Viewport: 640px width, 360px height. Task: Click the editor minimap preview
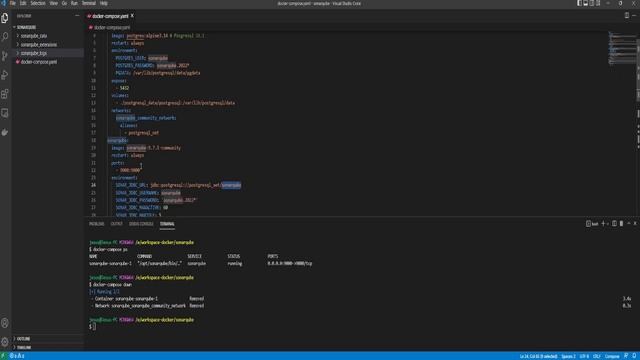point(622,48)
